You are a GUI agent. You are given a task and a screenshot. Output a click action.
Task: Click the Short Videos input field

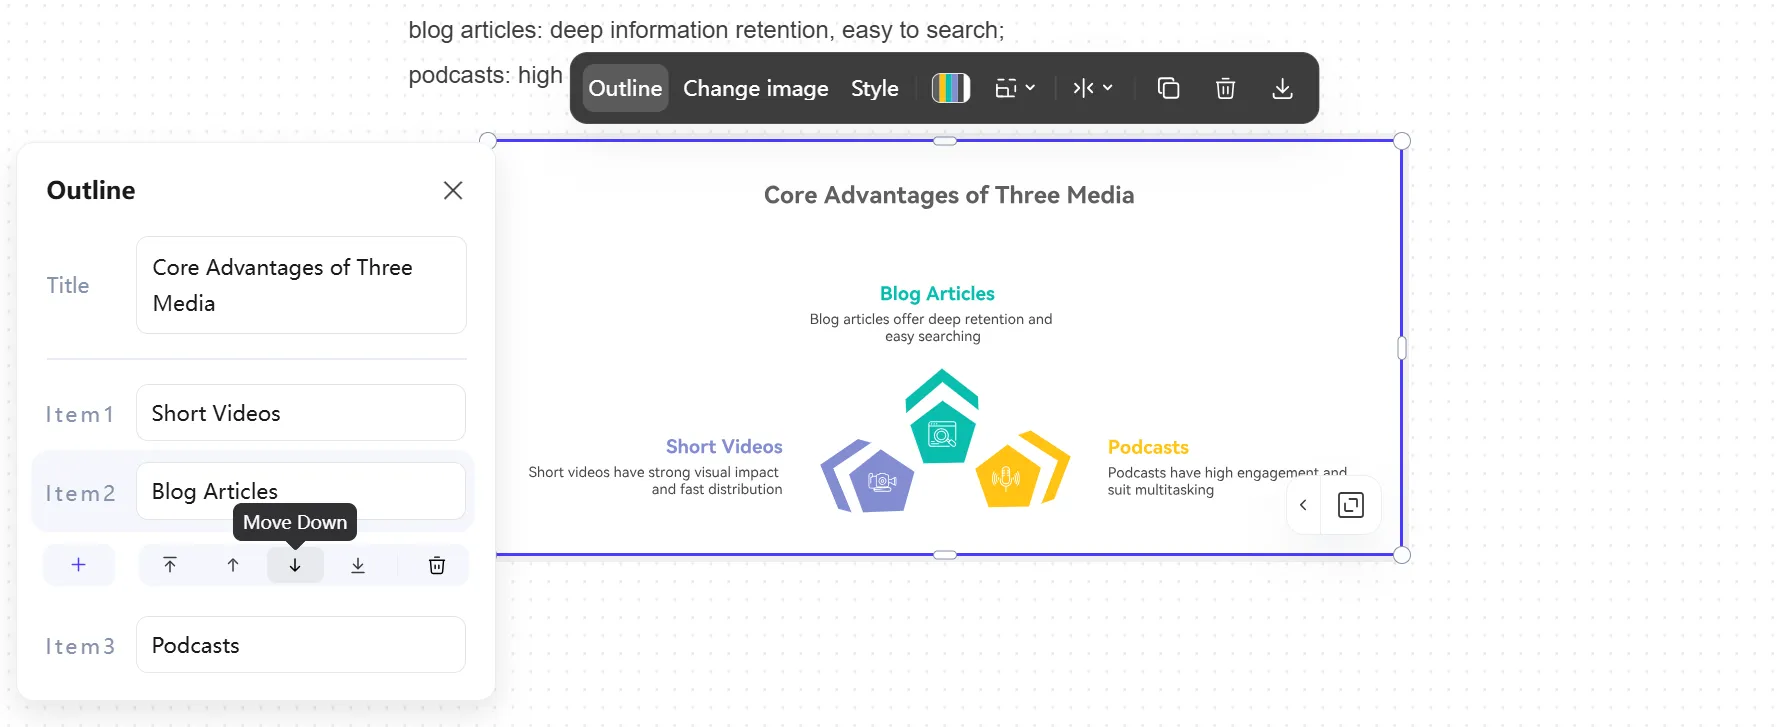(300, 413)
